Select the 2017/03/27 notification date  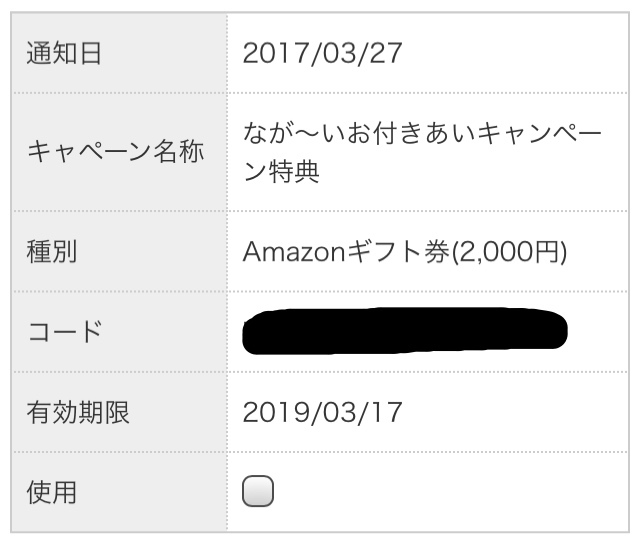point(322,53)
